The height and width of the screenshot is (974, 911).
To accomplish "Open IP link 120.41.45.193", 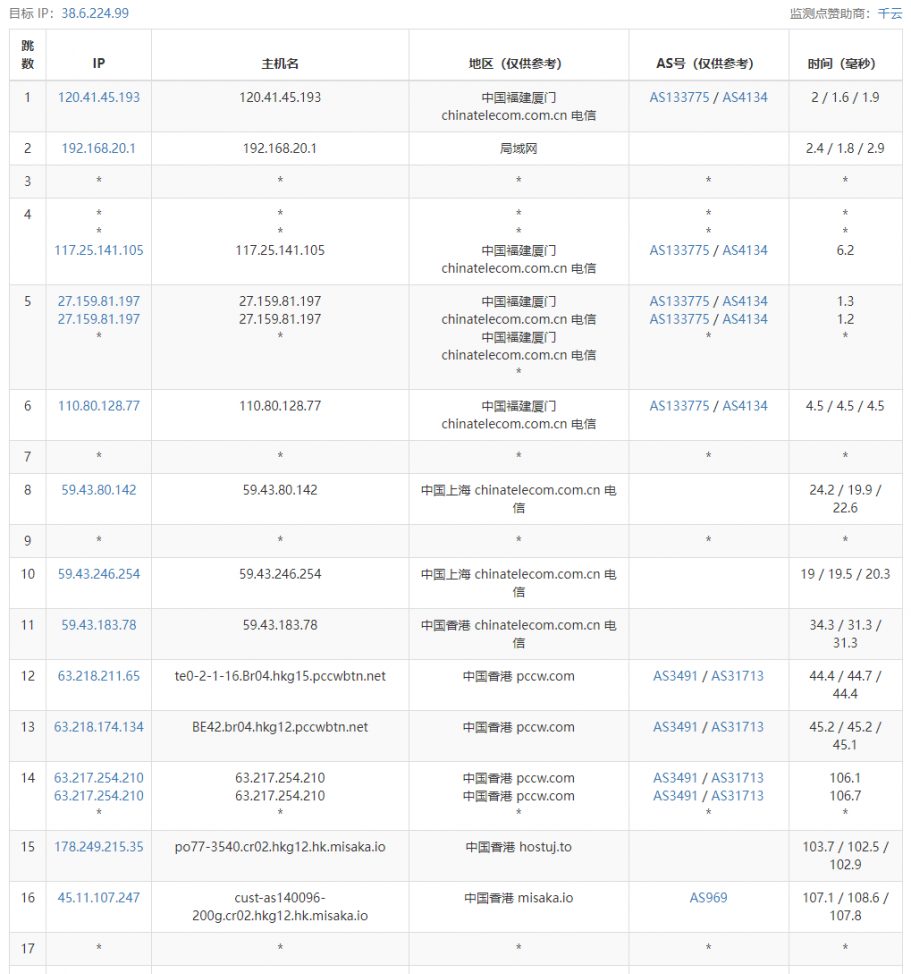I will pyautogui.click(x=99, y=97).
